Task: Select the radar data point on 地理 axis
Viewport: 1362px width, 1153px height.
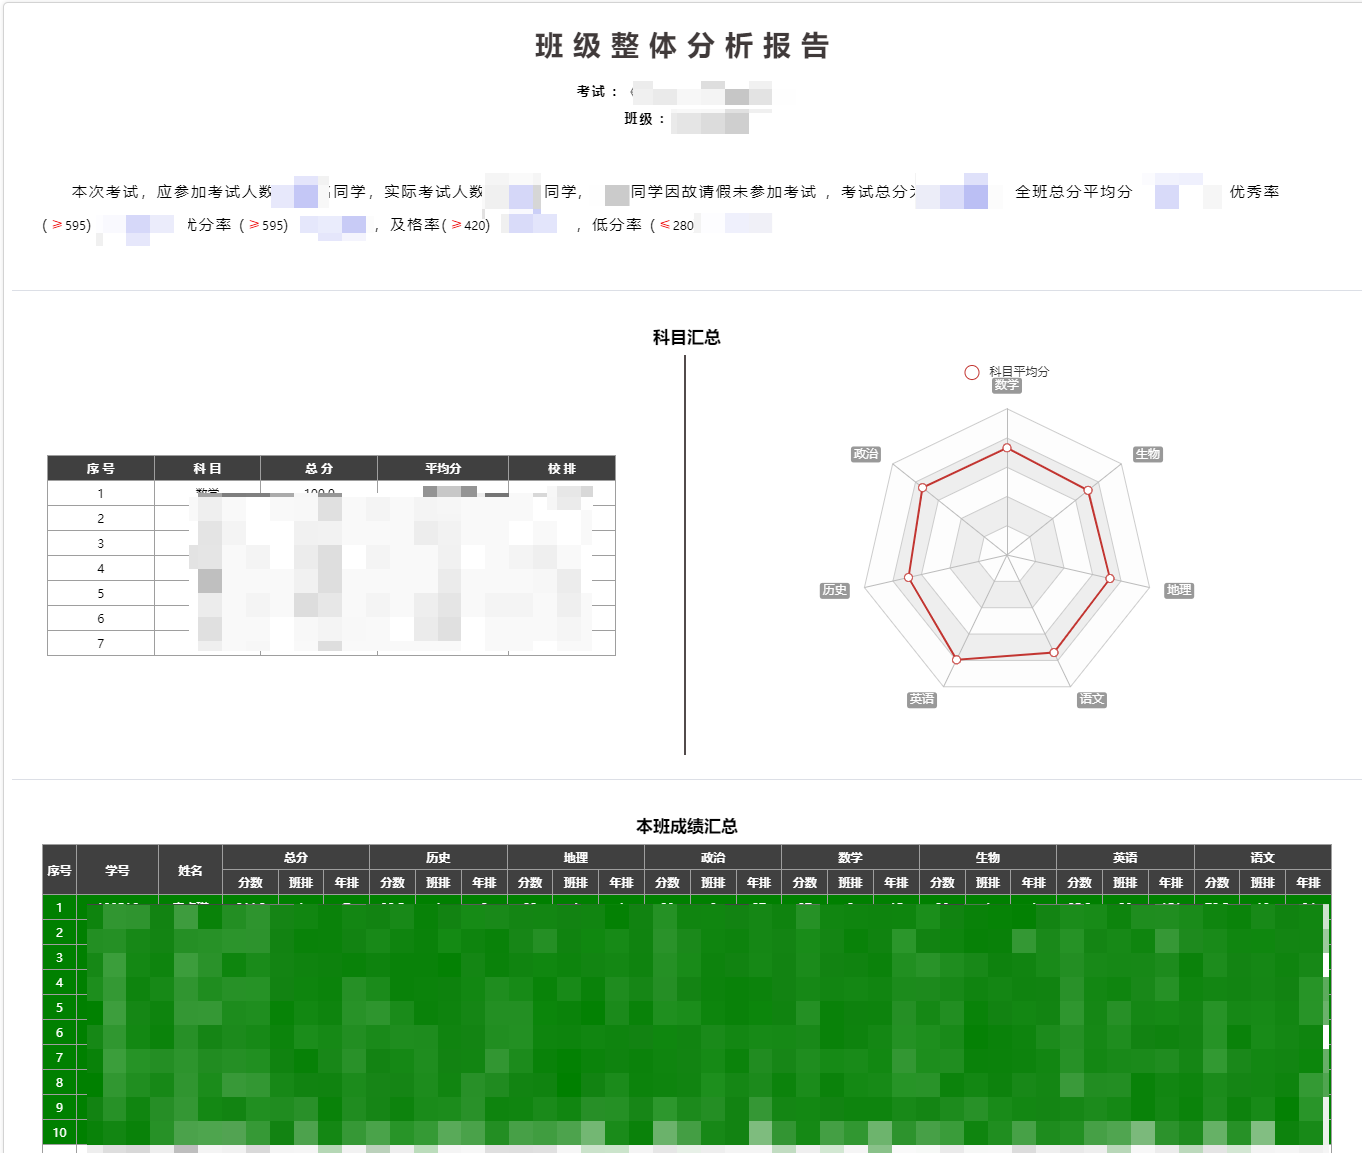Action: tap(1110, 578)
